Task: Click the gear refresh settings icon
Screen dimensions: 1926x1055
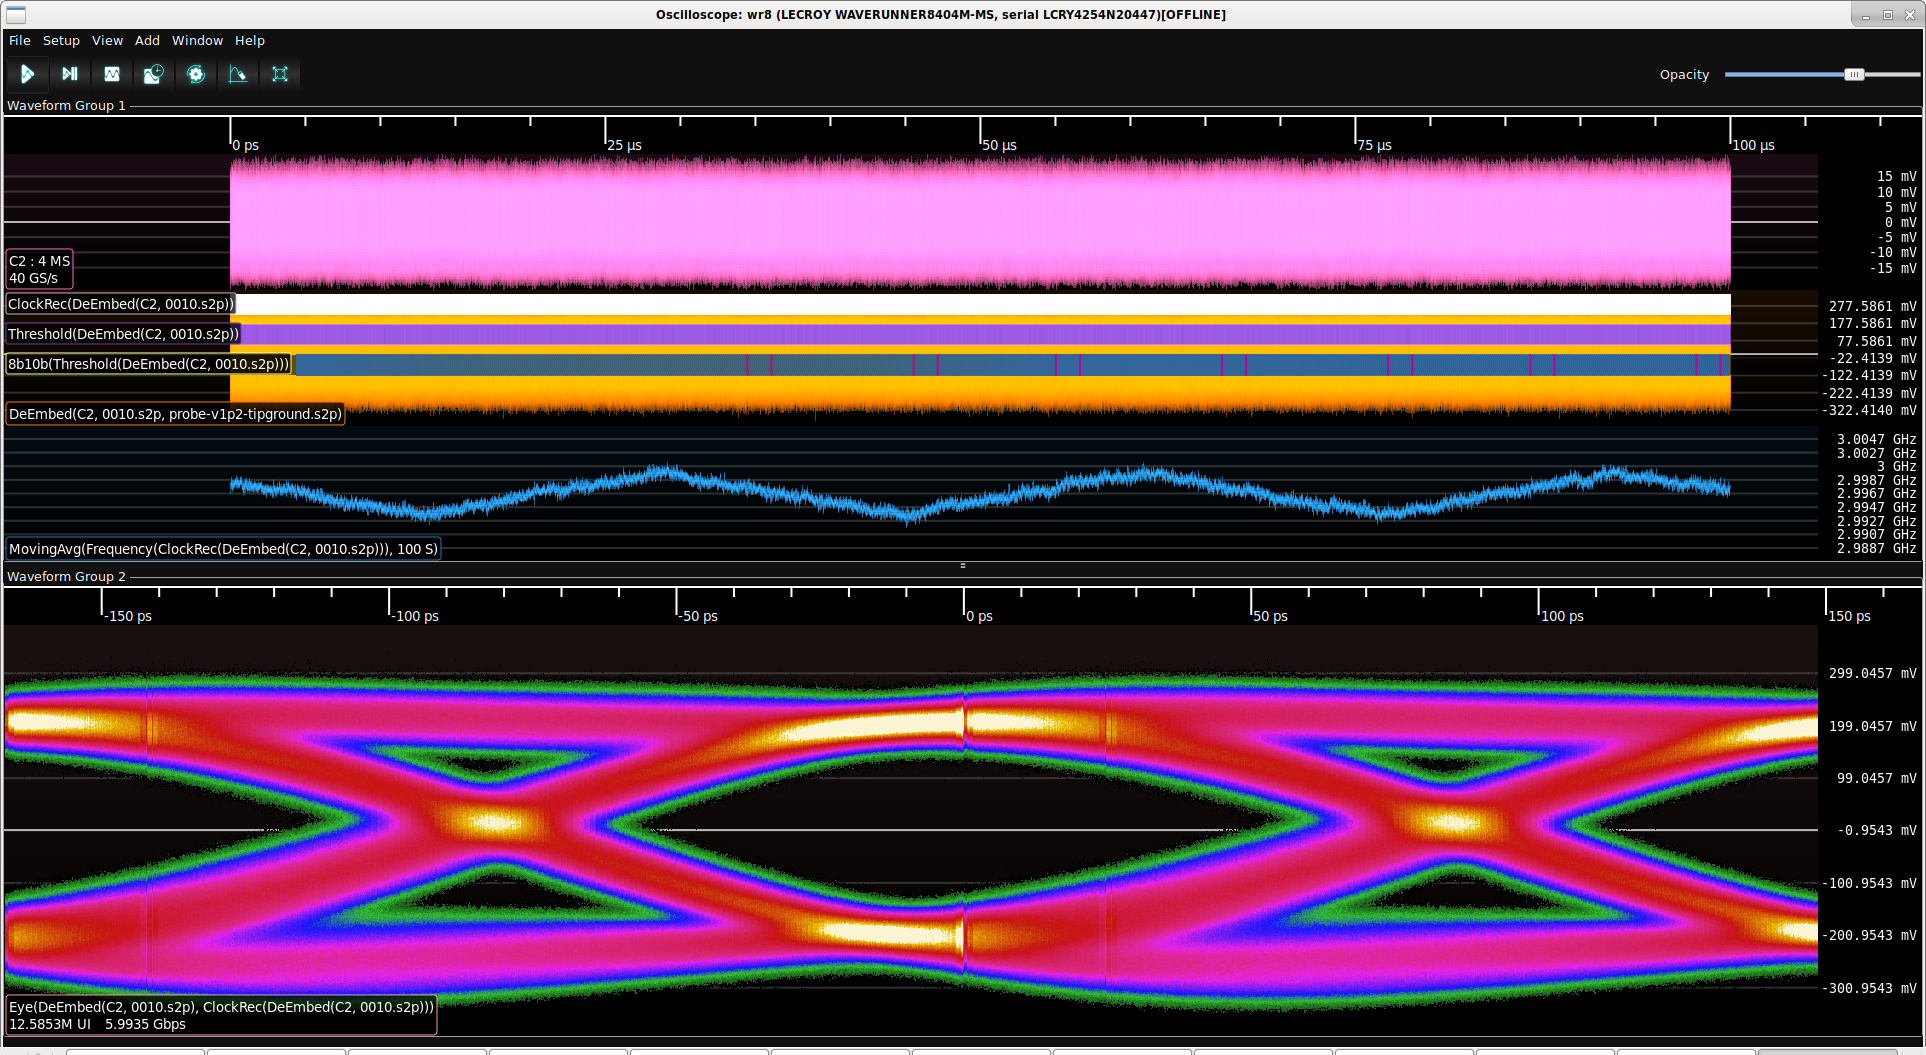Action: [x=195, y=74]
